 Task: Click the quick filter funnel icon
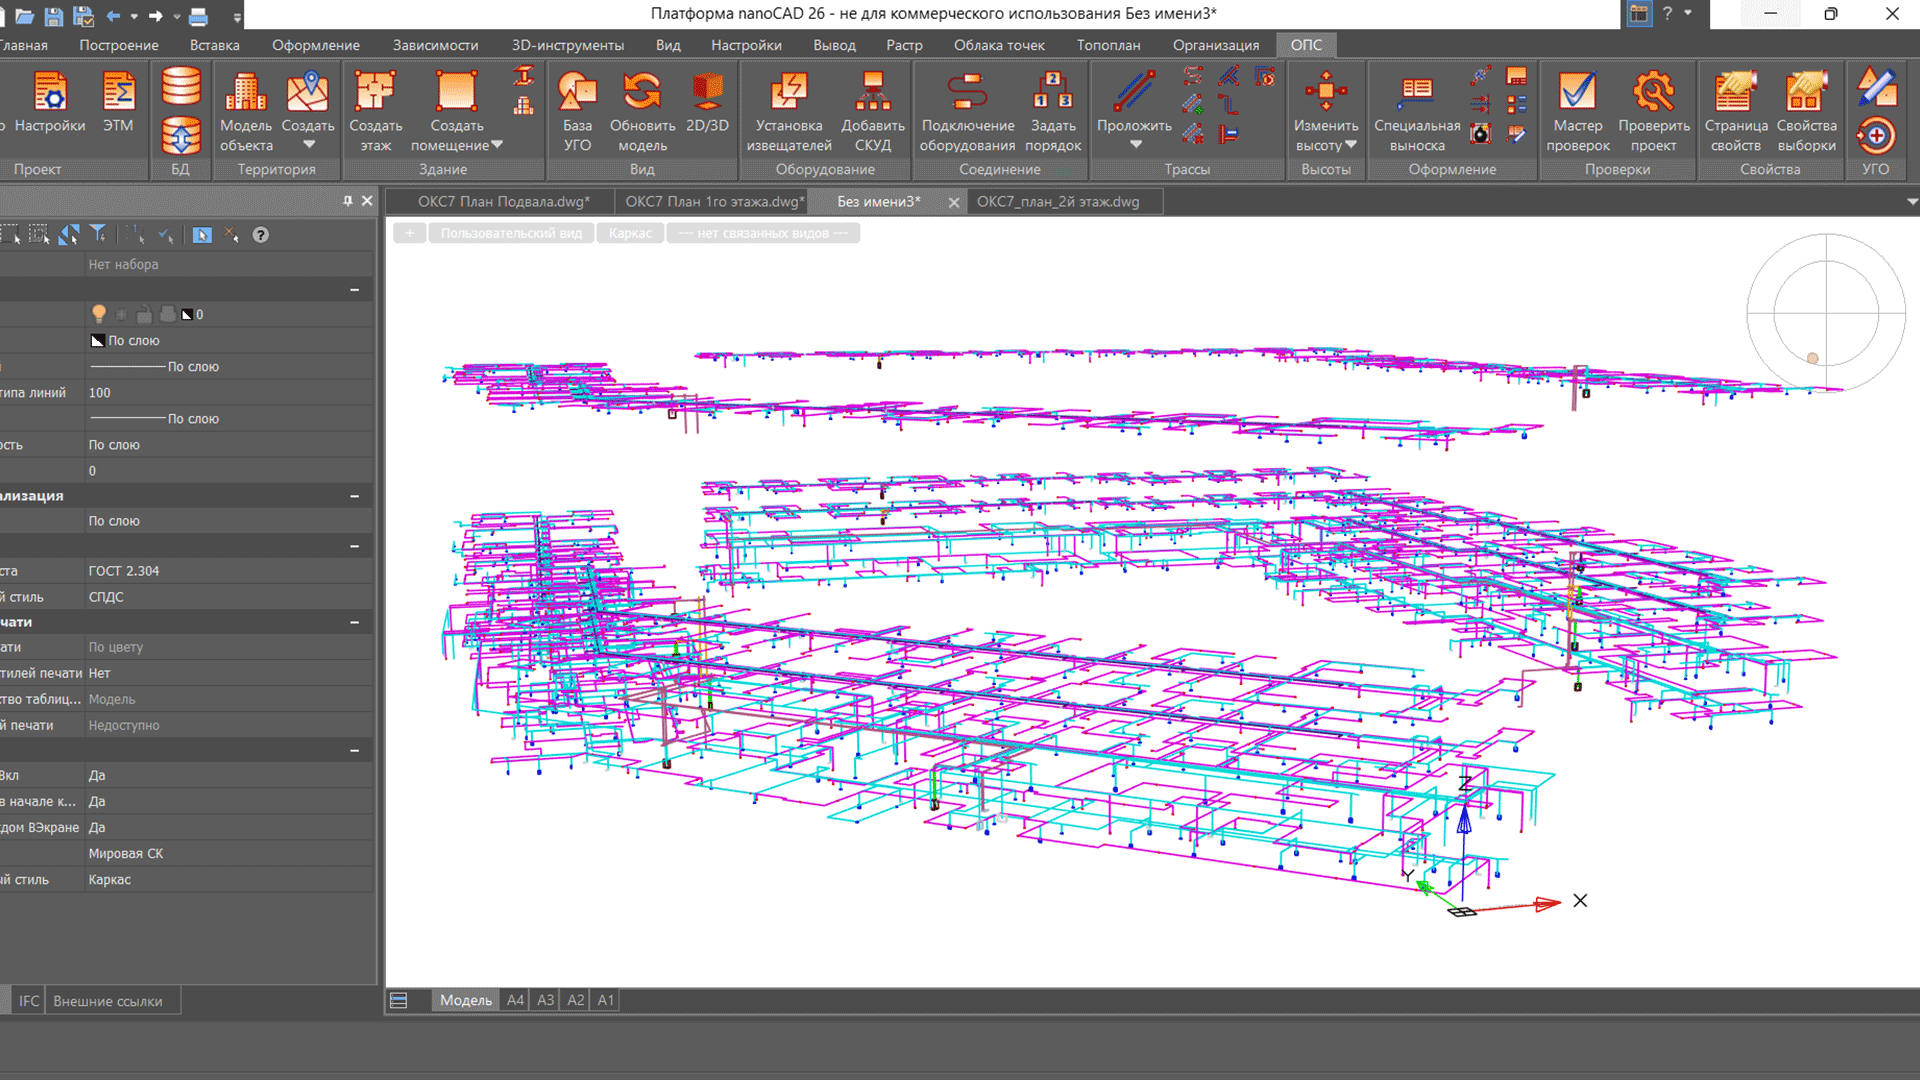[98, 234]
